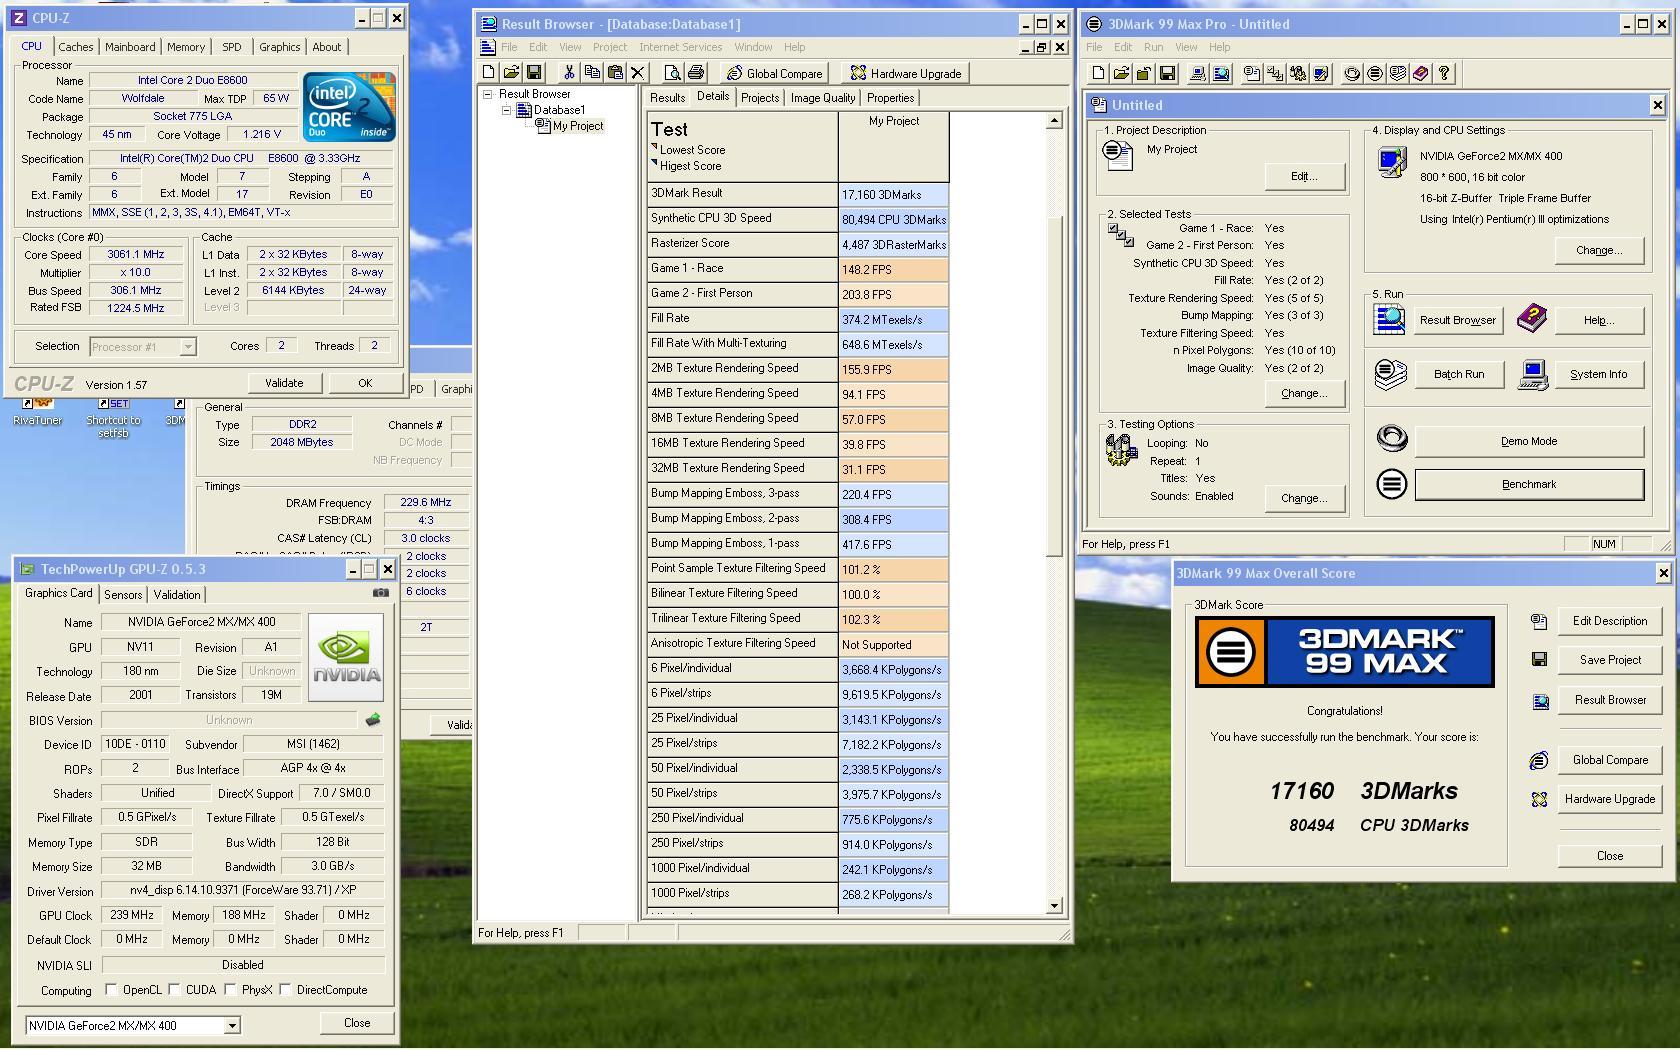Click Edit button in Project Description

point(1304,176)
